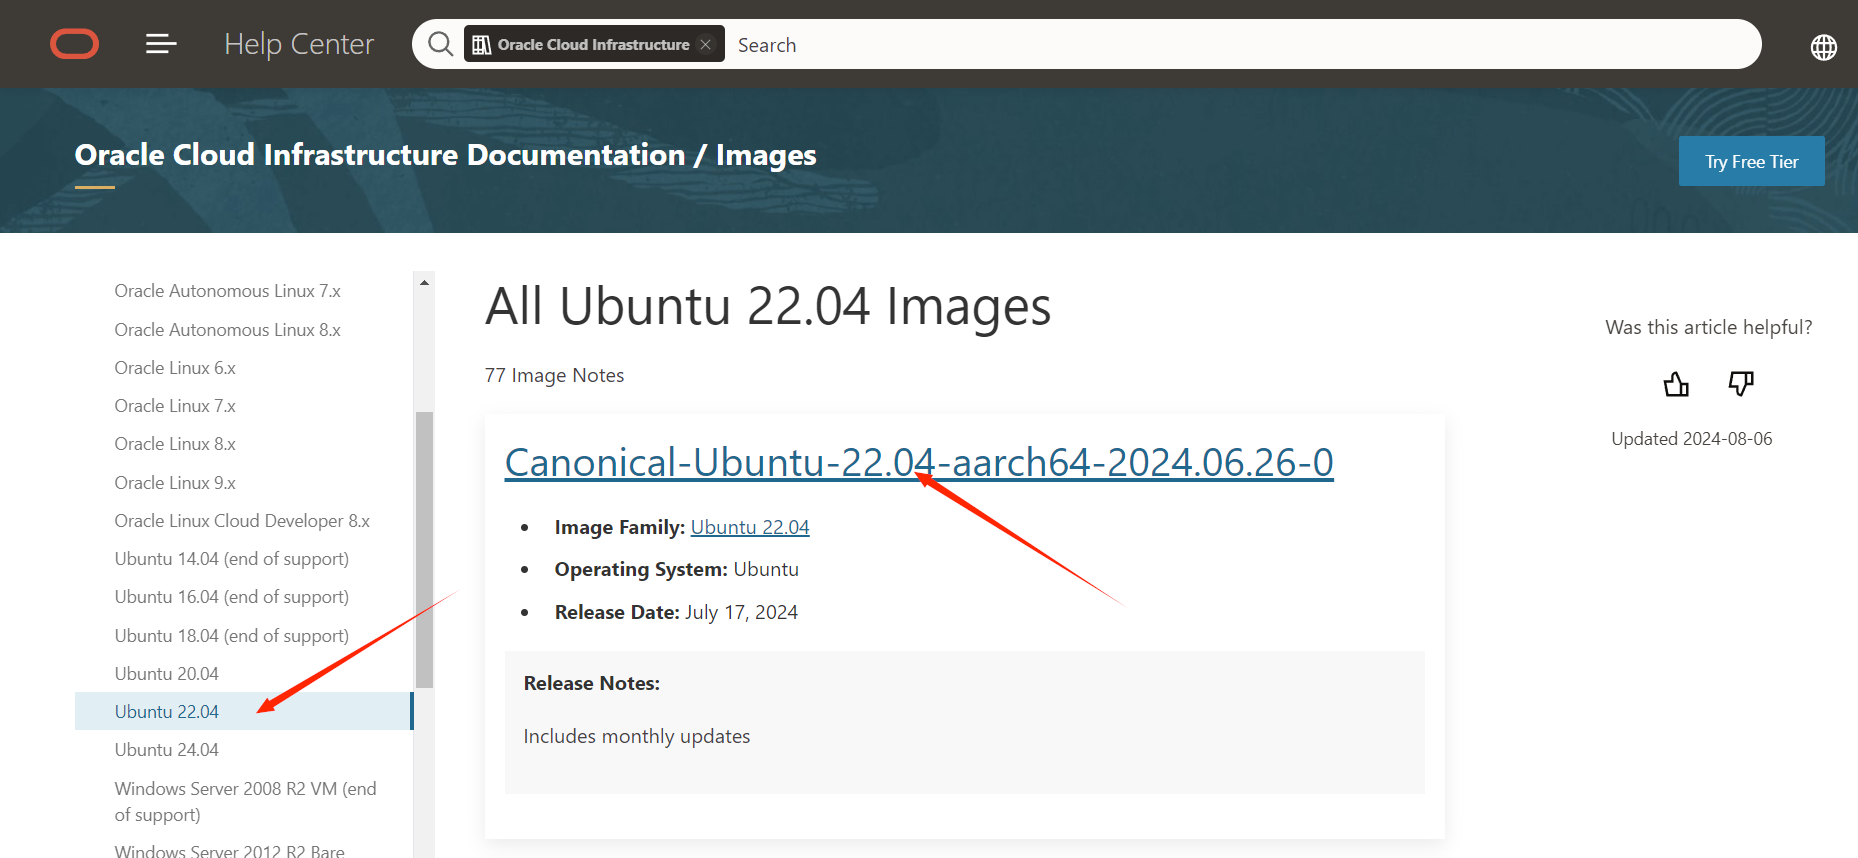
Task: Click the Search input field
Action: (x=1240, y=45)
